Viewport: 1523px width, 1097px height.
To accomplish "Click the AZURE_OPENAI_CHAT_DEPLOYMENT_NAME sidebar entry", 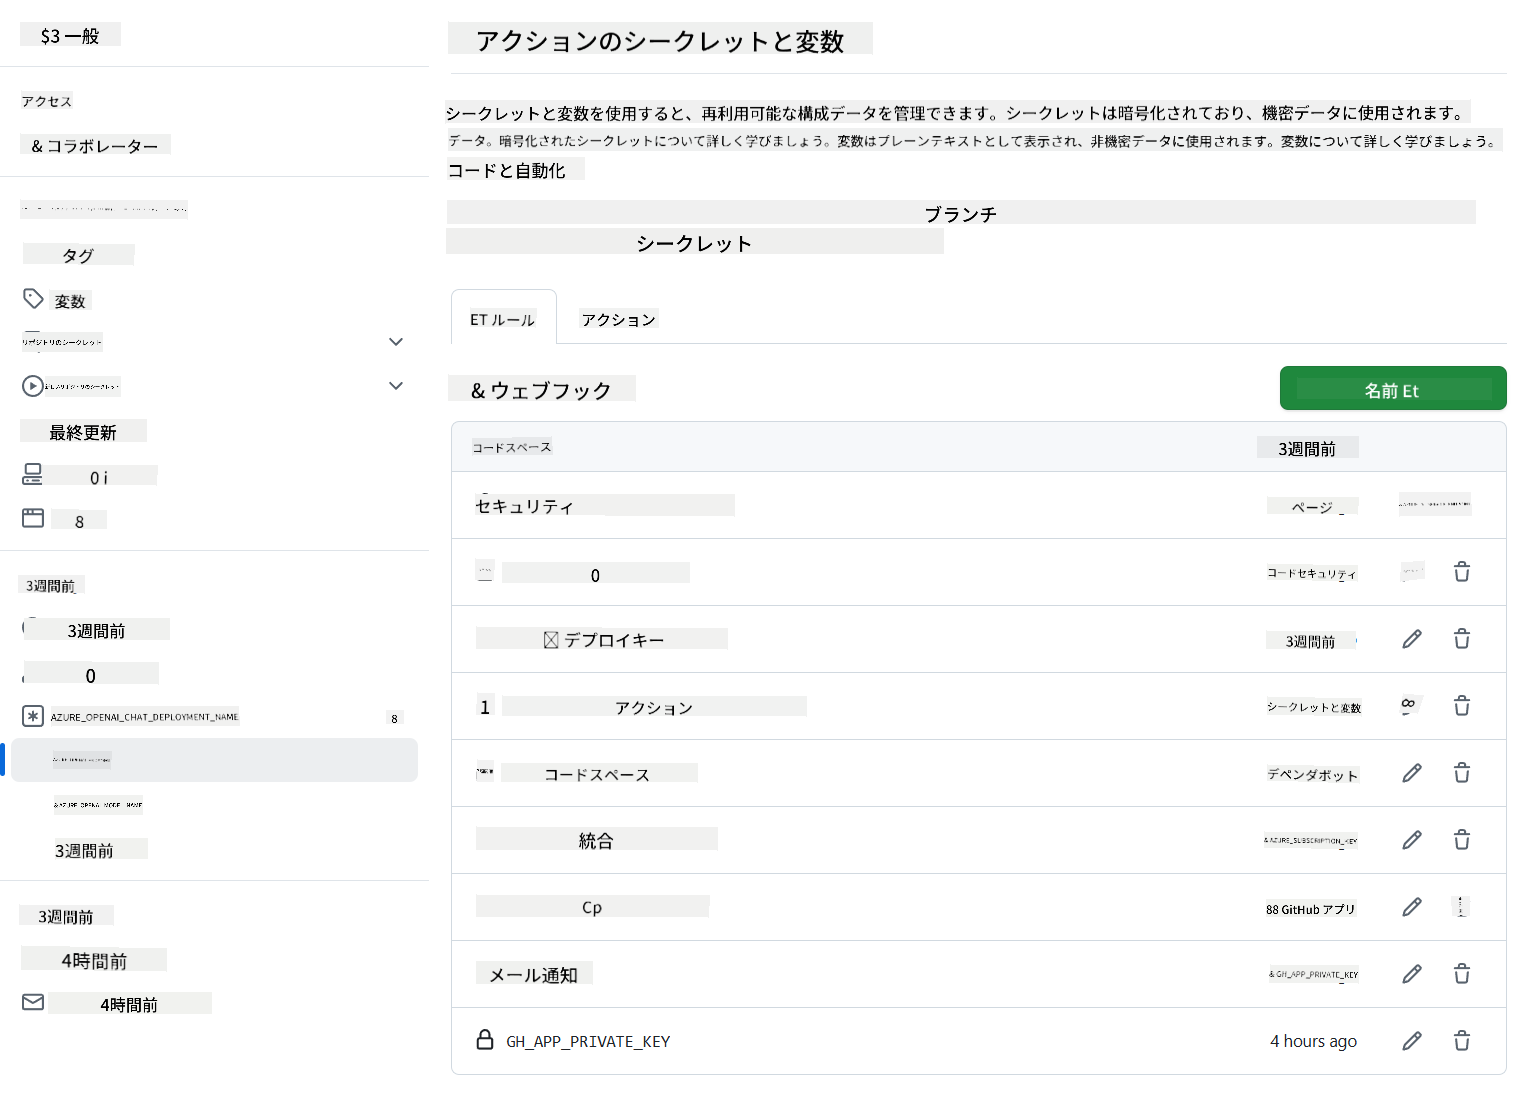I will point(145,716).
